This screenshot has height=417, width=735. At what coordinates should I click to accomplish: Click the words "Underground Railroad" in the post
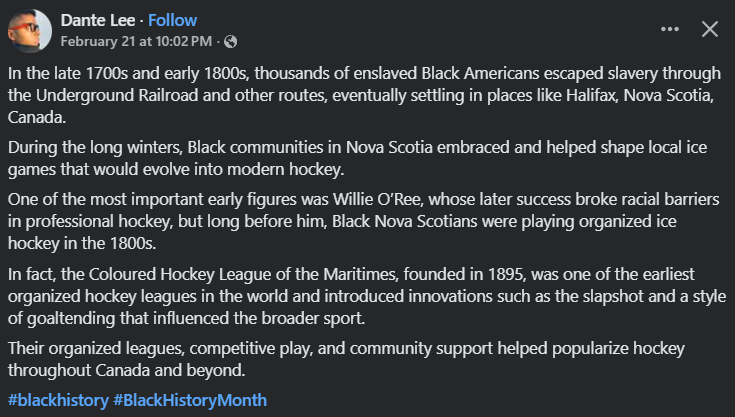pyautogui.click(x=109, y=95)
